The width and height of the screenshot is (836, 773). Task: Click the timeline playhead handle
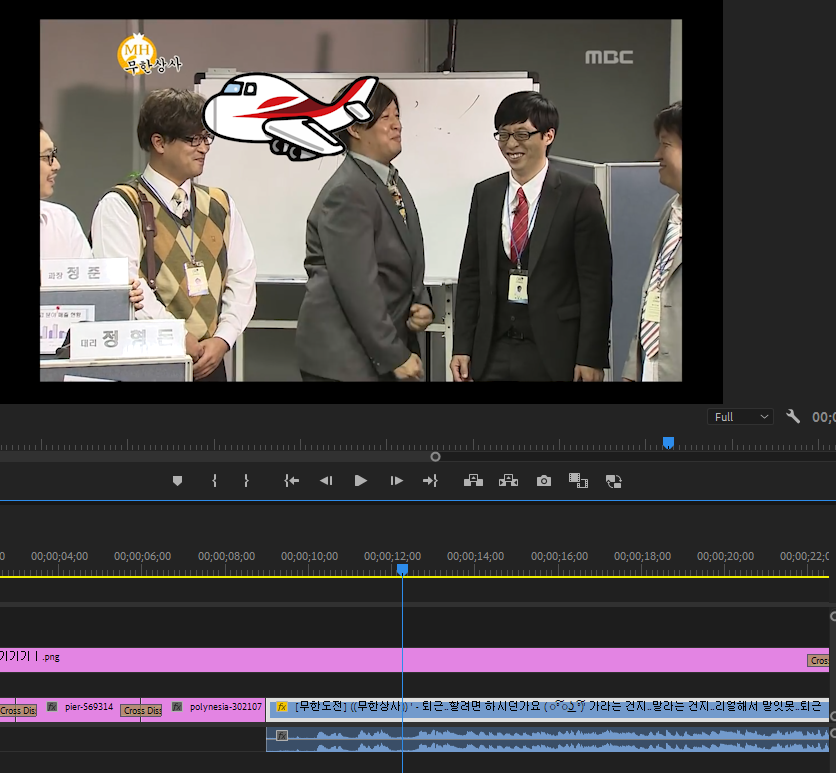click(403, 570)
